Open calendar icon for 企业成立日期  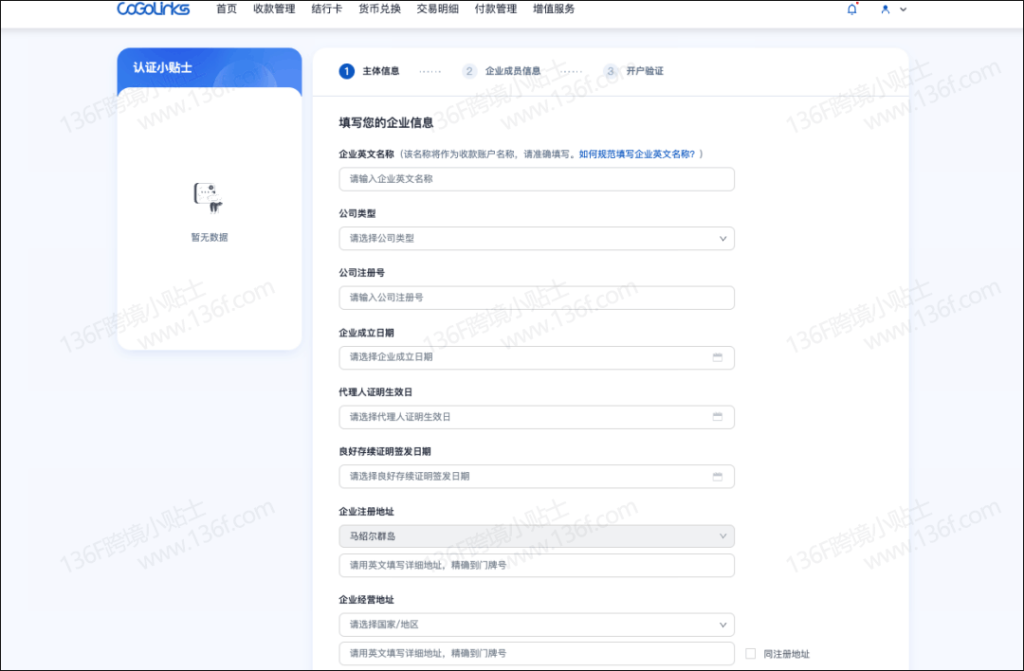(x=717, y=357)
